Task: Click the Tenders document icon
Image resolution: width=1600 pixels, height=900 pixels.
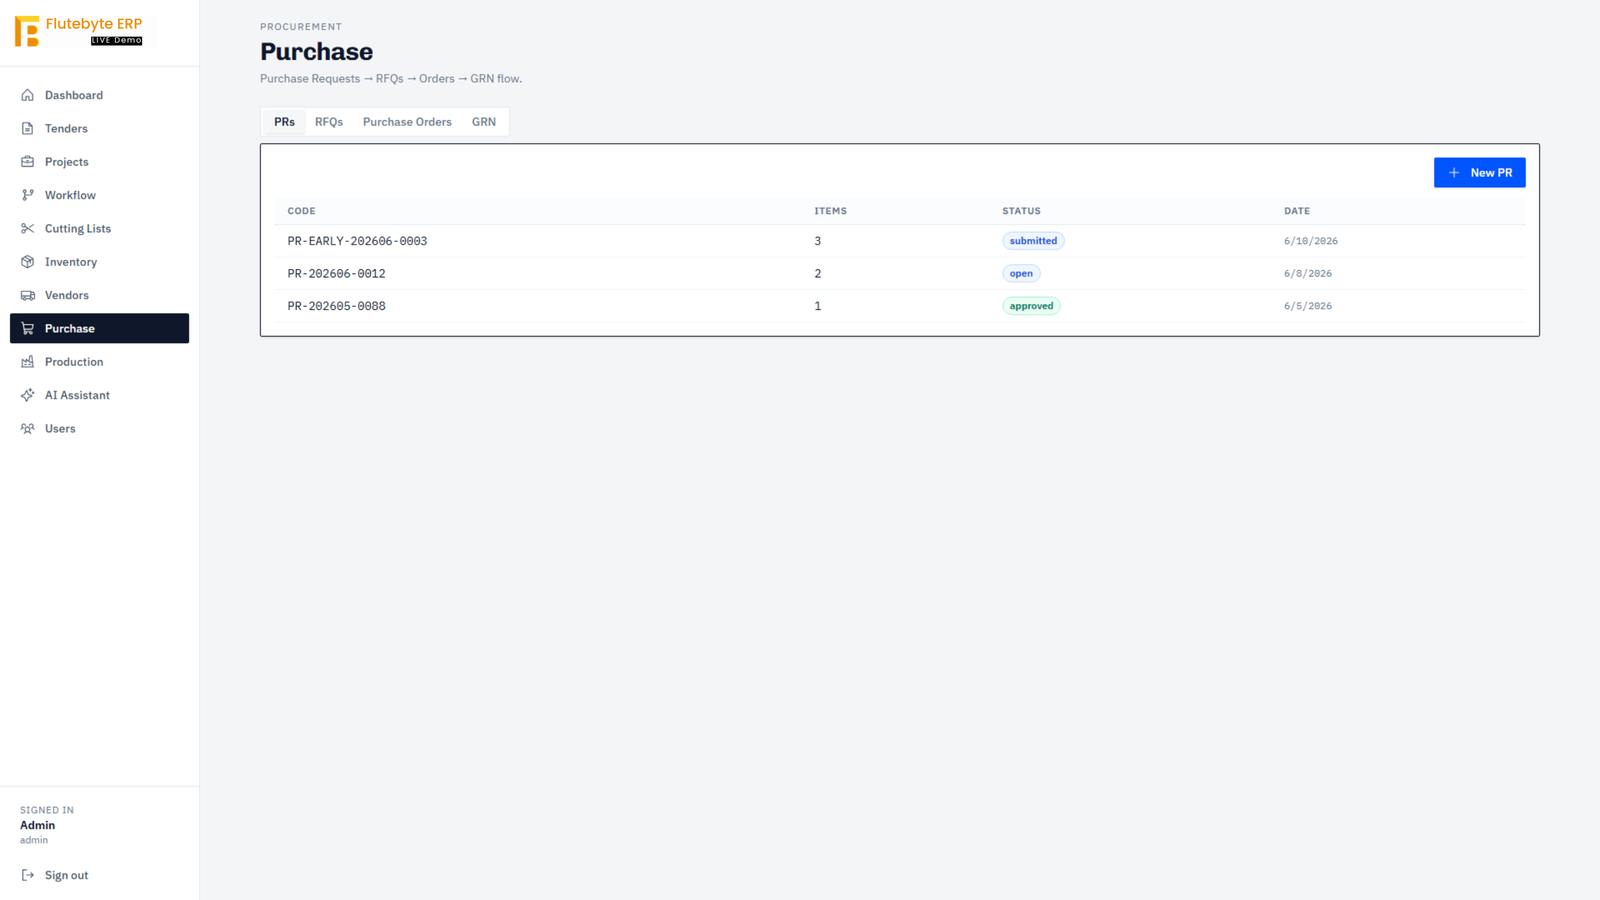Action: (28, 128)
